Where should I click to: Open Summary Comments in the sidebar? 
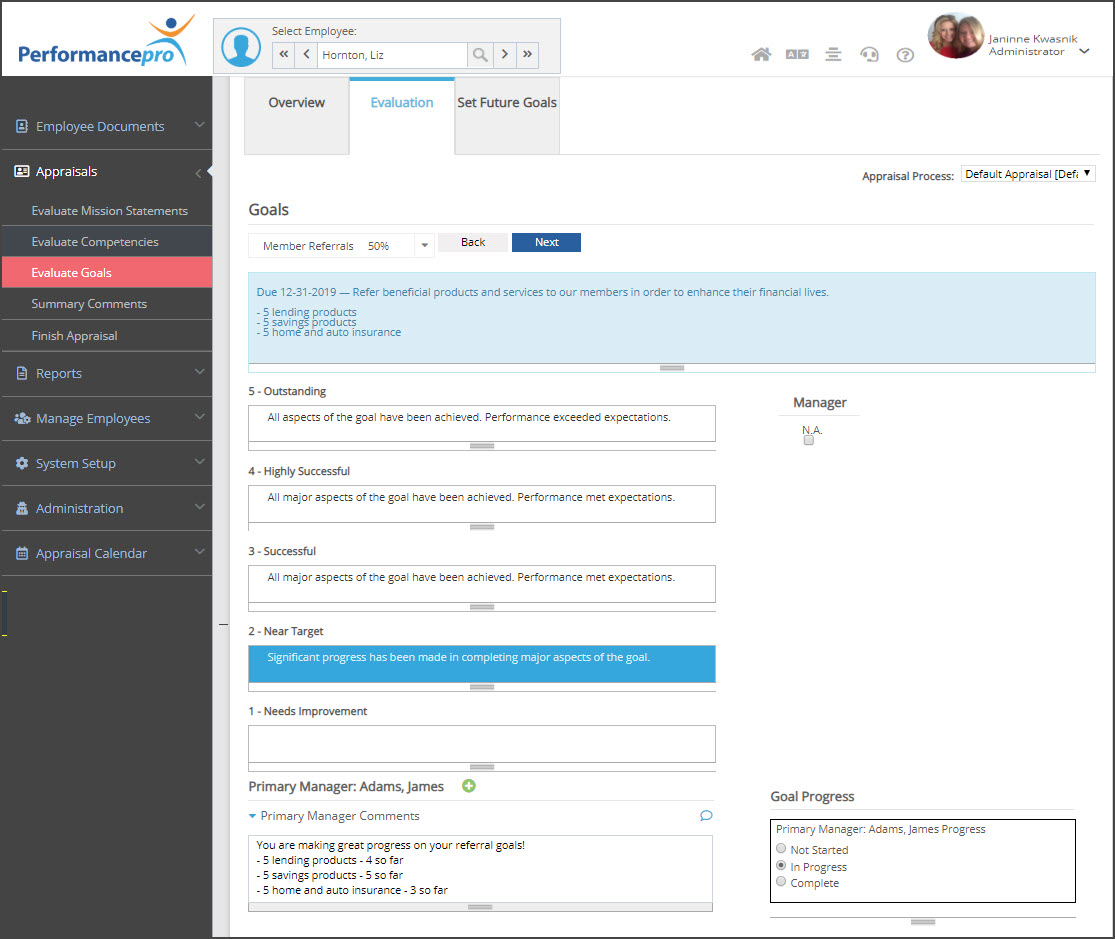[89, 304]
